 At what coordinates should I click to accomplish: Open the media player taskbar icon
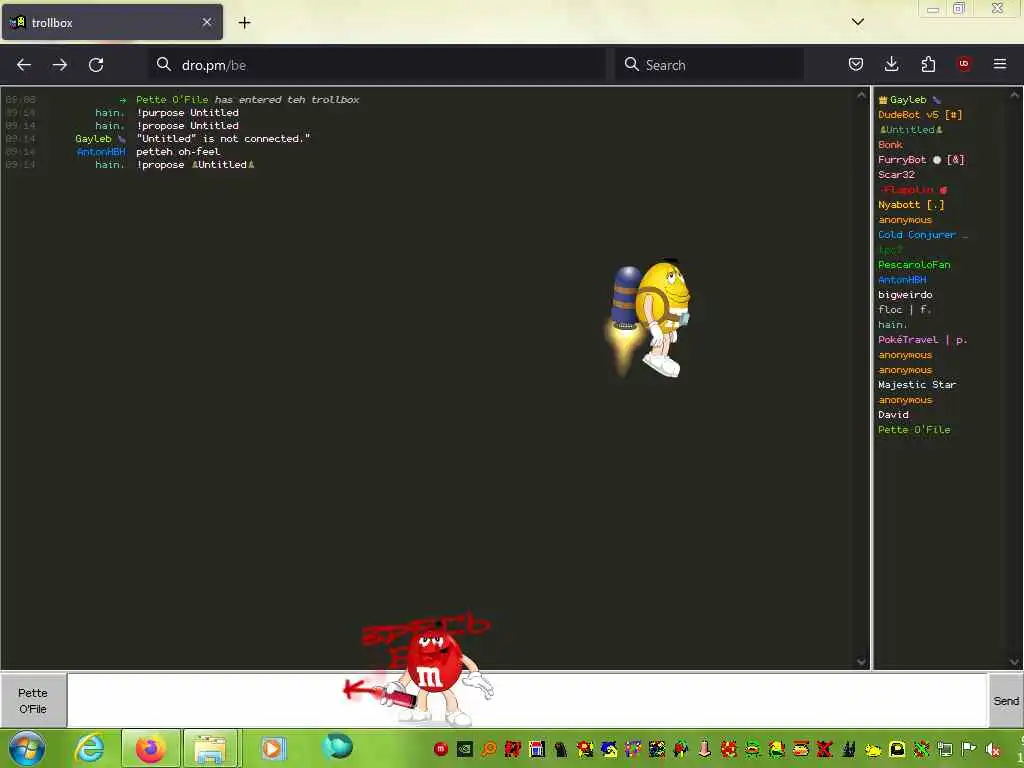273,748
